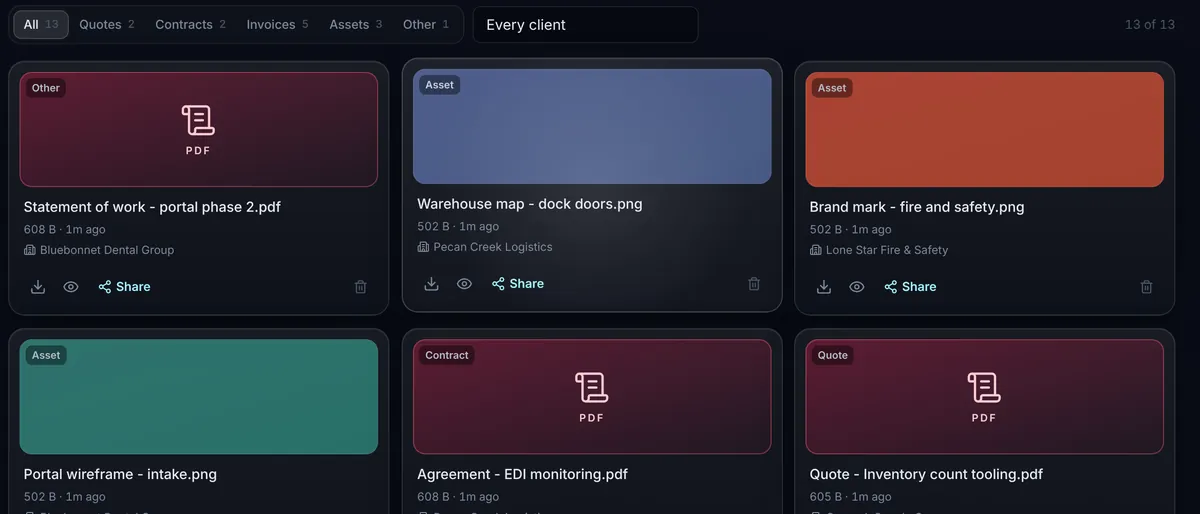
Task: Select the All 13 filter tab
Action: coord(41,24)
